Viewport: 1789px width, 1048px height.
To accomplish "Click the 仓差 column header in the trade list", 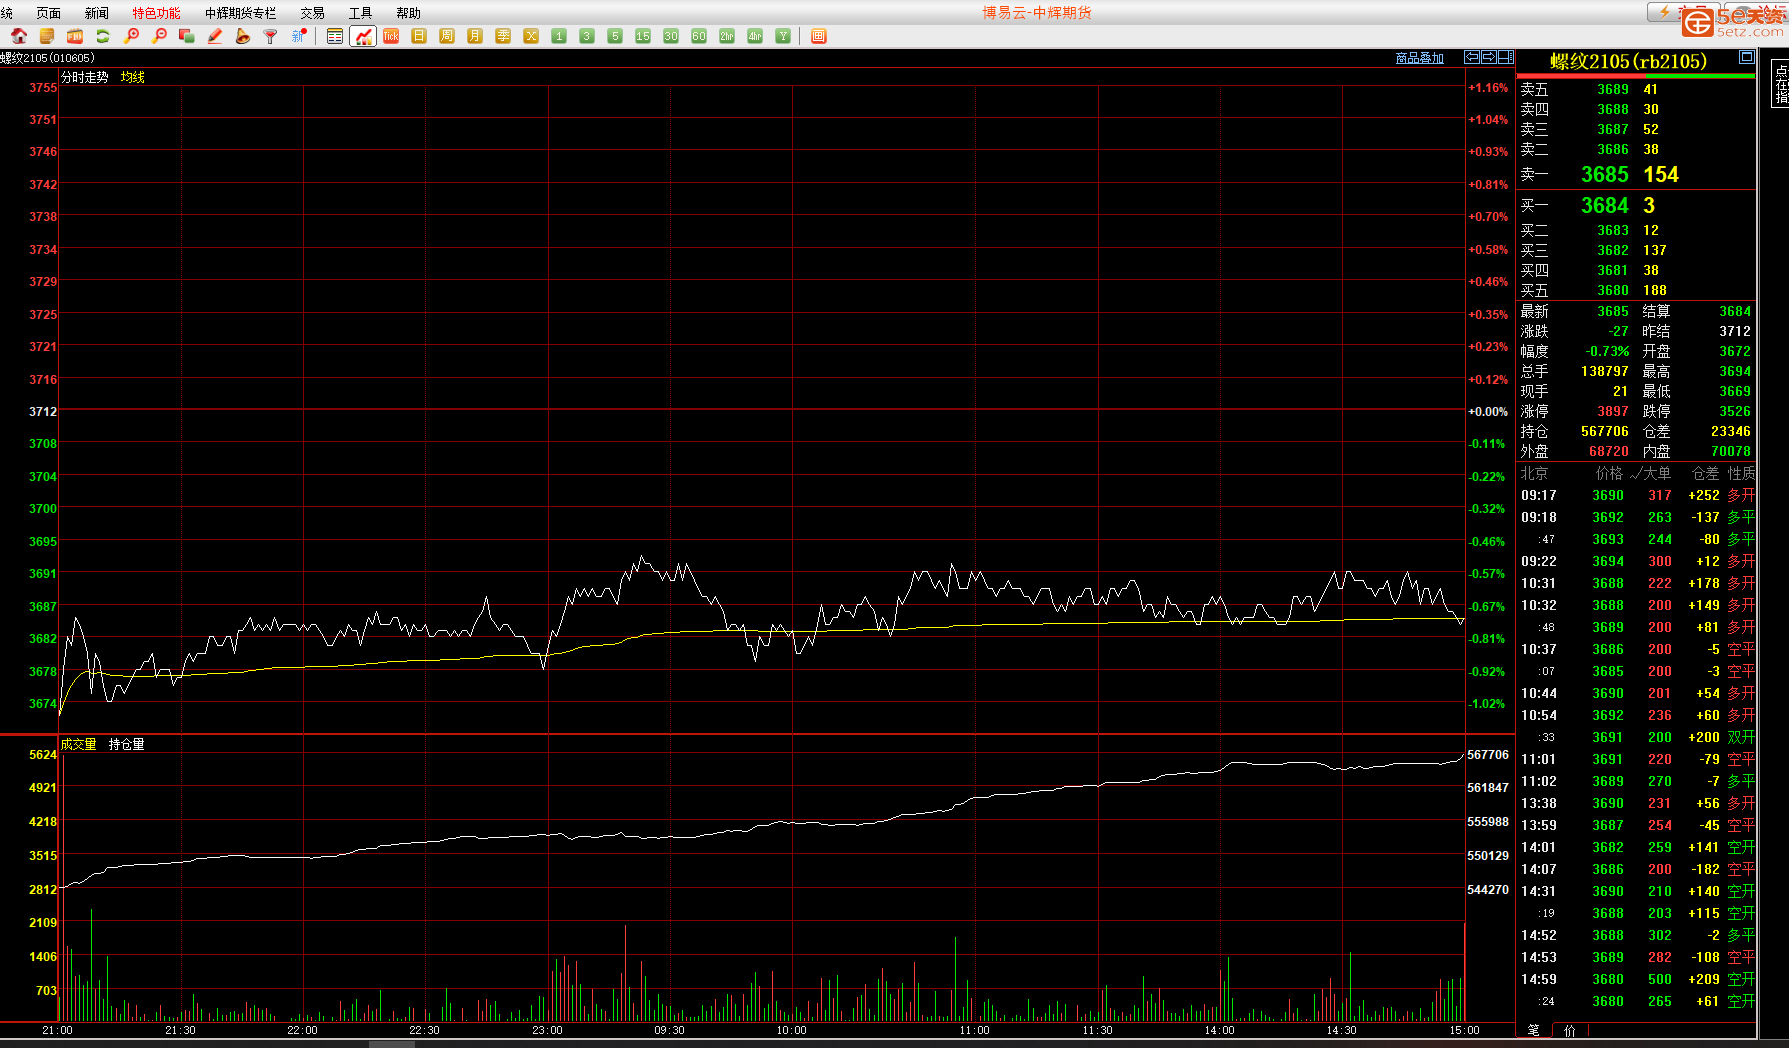I will click(1705, 473).
